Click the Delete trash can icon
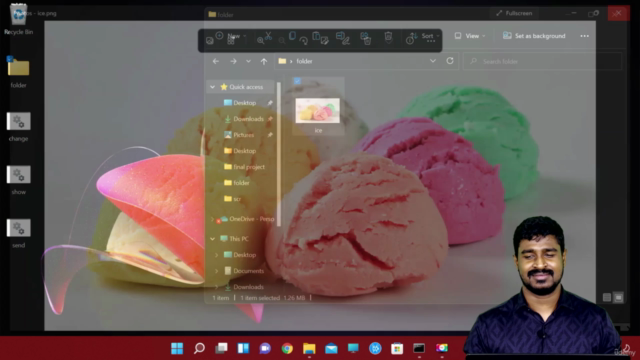 coord(388,37)
